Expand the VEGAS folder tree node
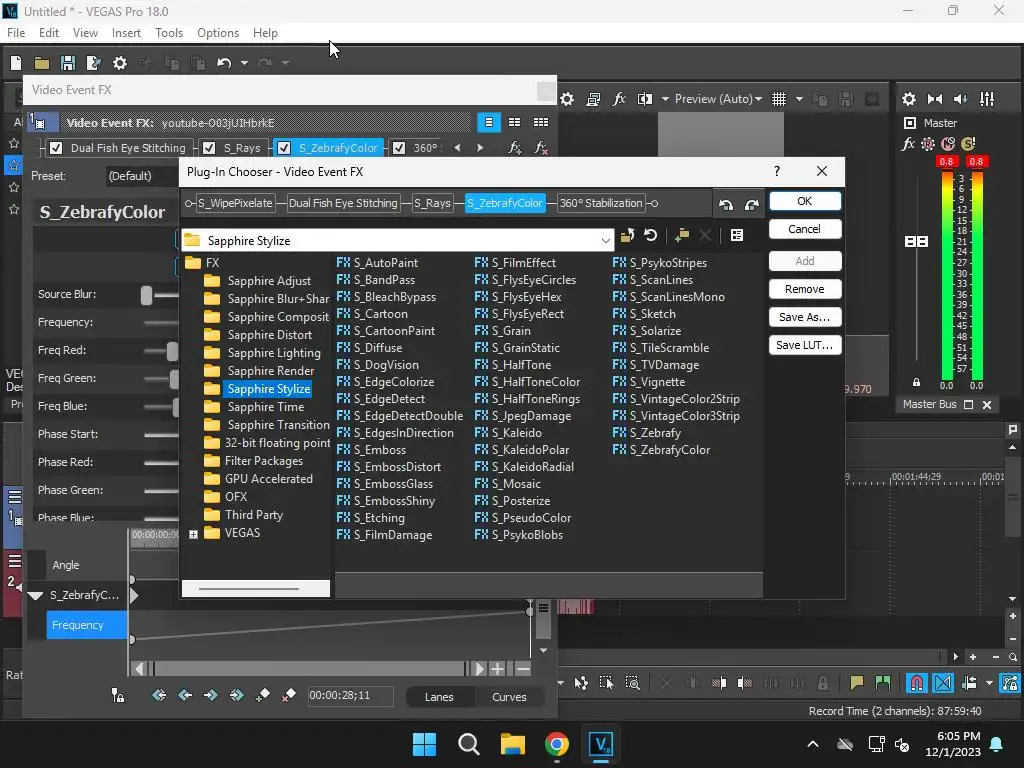Viewport: 1024px width, 768px height. 193,534
